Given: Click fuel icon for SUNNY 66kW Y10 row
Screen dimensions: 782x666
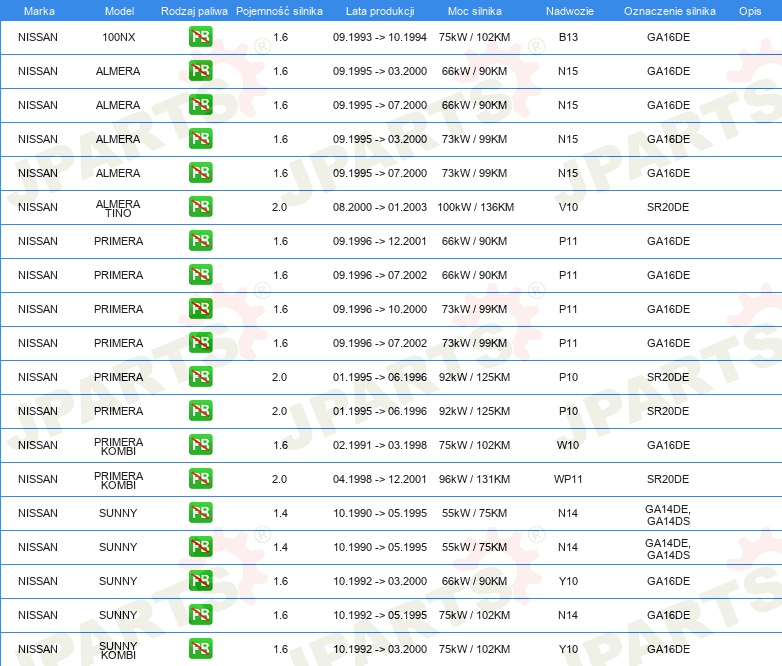Looking at the screenshot, I should 200,580.
